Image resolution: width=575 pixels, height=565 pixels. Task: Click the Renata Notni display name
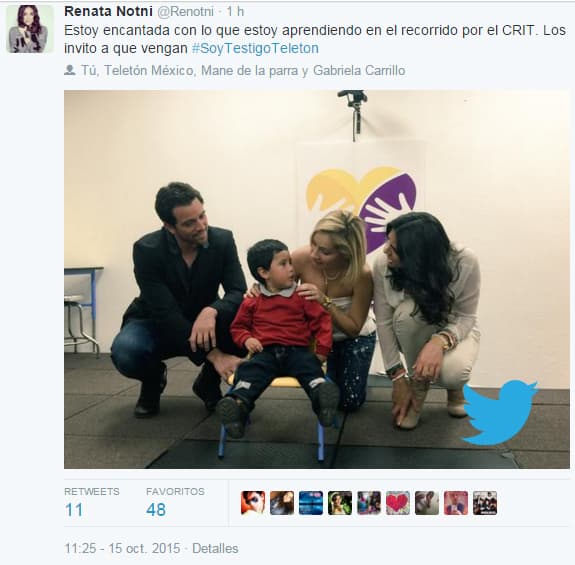coord(108,11)
